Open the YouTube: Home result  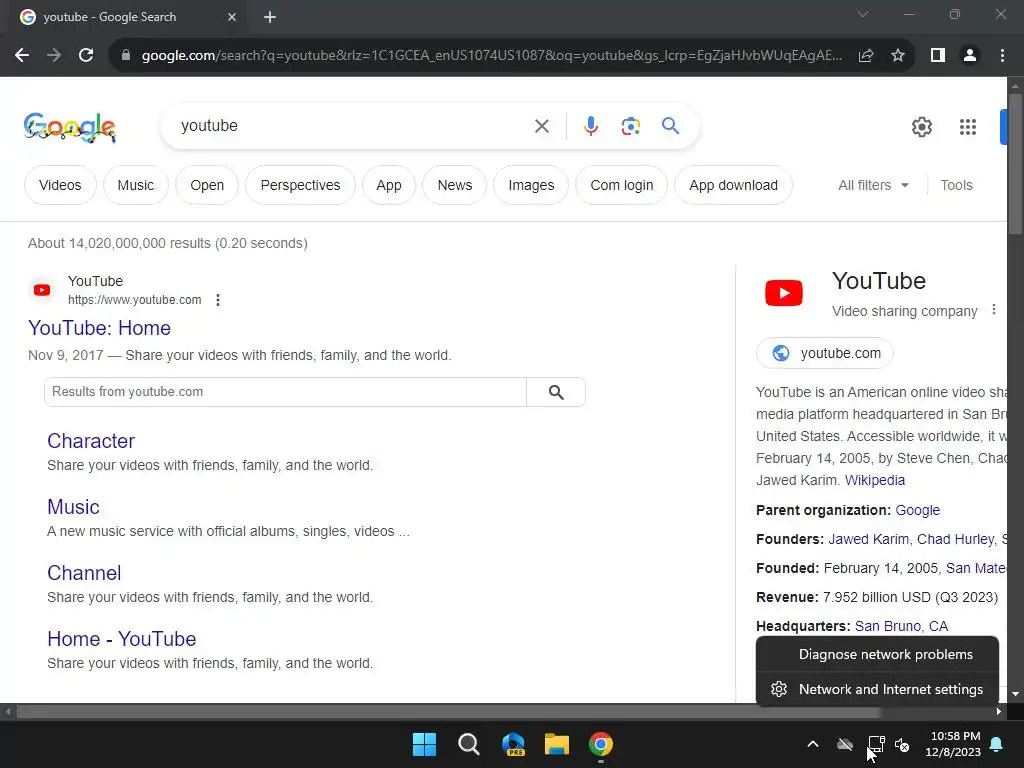[x=99, y=328]
